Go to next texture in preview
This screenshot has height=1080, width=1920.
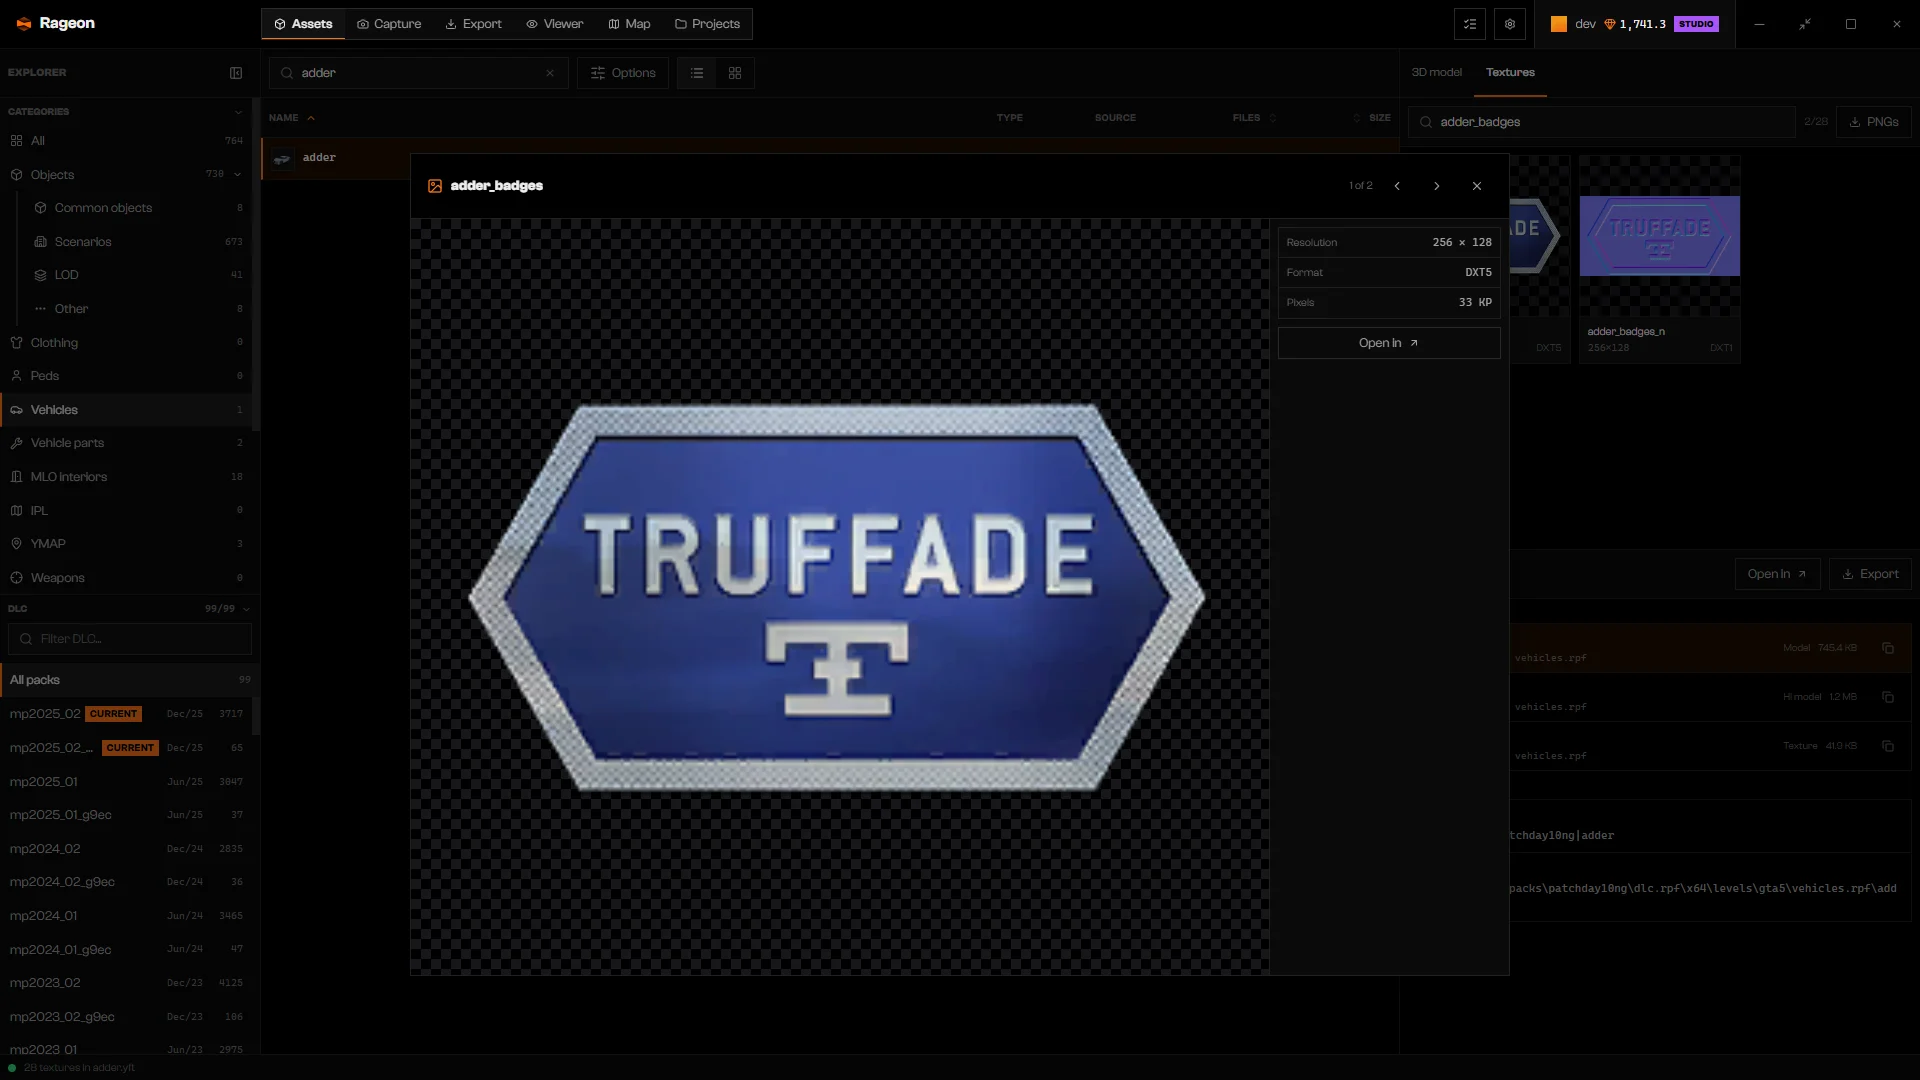(x=1437, y=186)
